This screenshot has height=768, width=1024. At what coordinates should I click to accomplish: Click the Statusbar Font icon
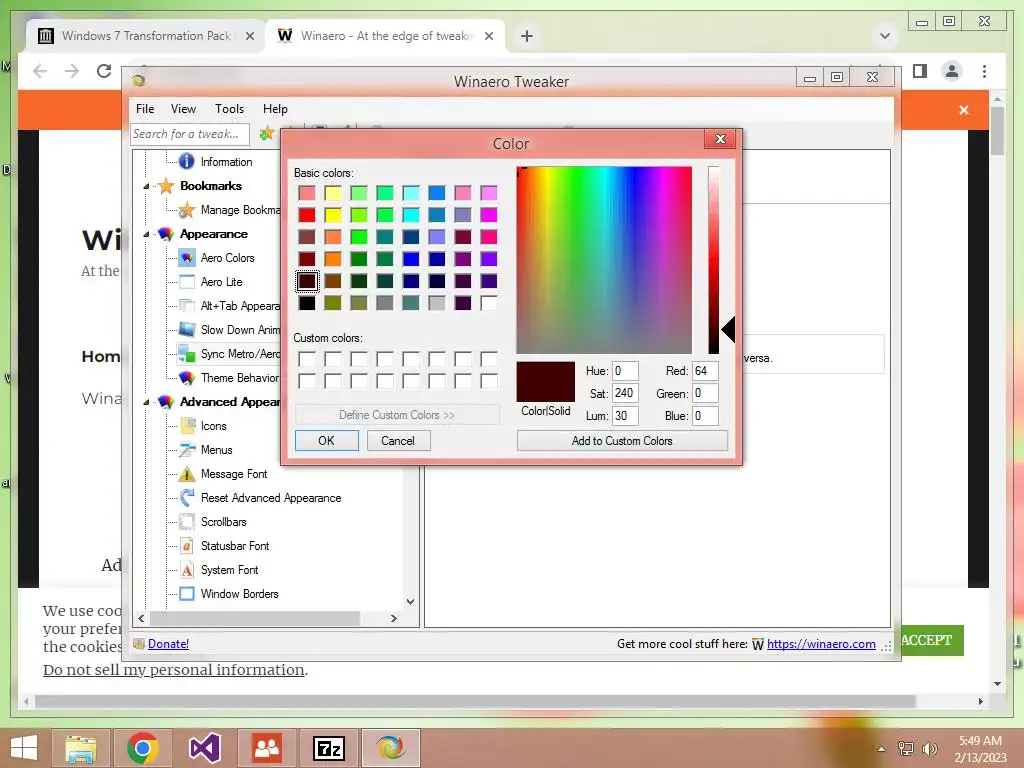coord(187,546)
